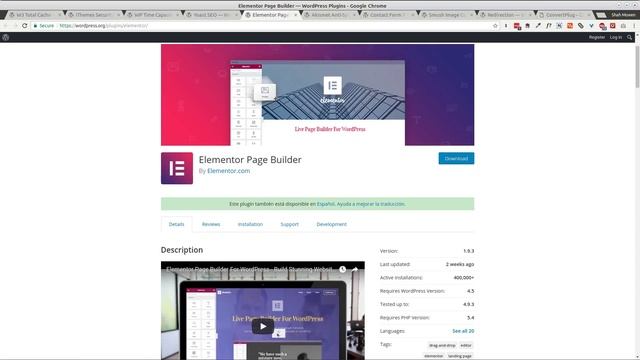Screen dimensions: 640x360
Task: Click the browser back arrow
Action: pyautogui.click(x=6, y=26)
